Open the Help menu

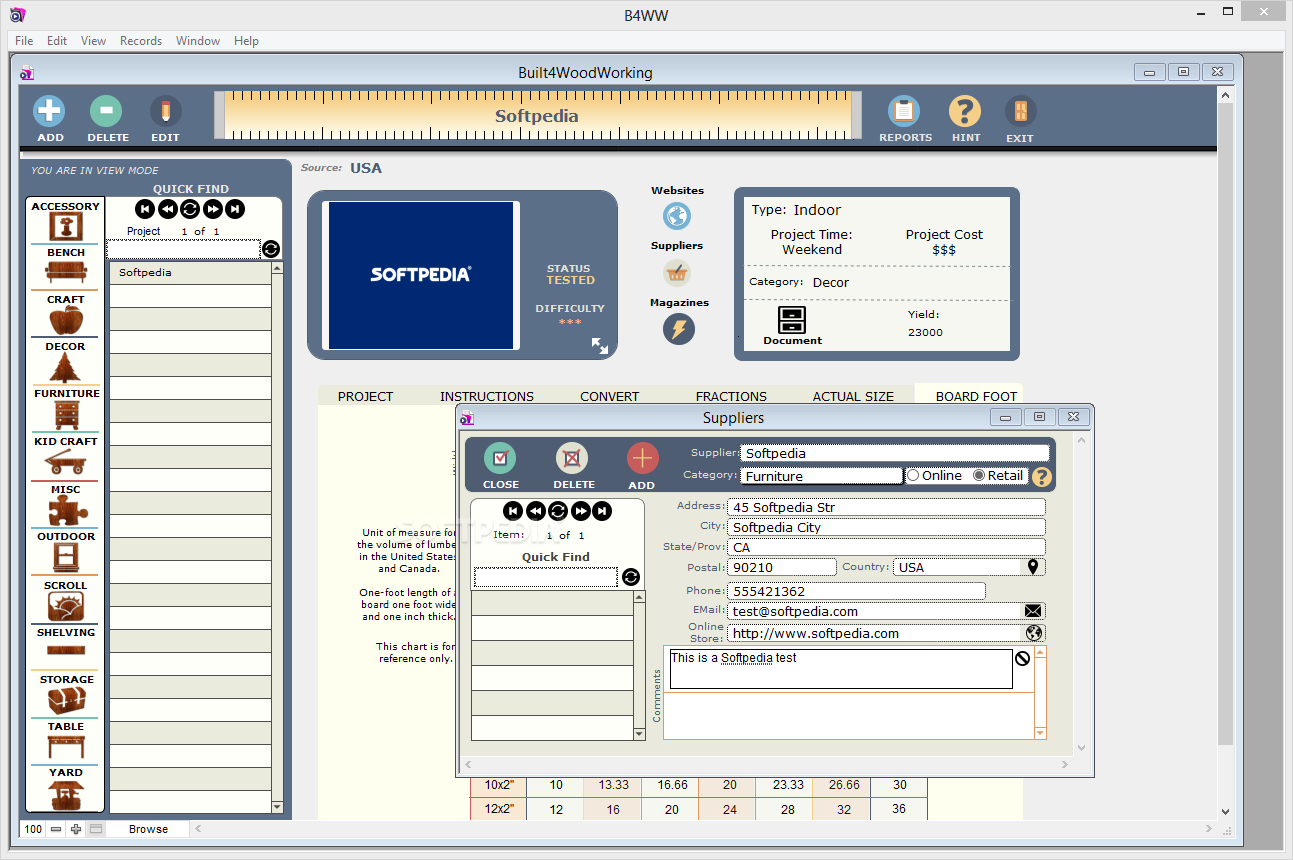click(x=246, y=41)
